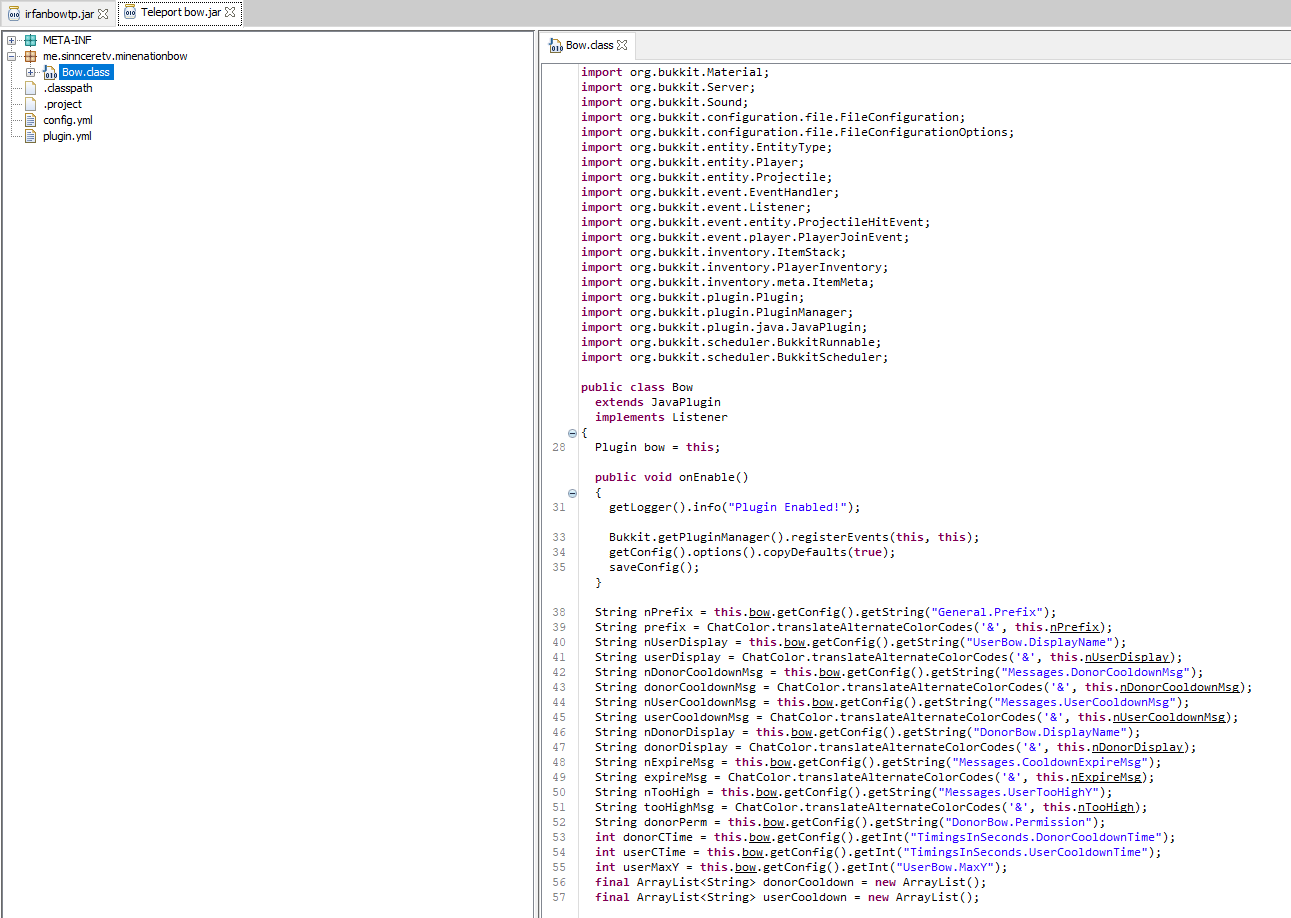Image resolution: width=1291 pixels, height=918 pixels.
Task: Select Bow.class in the file tree
Action: click(86, 72)
